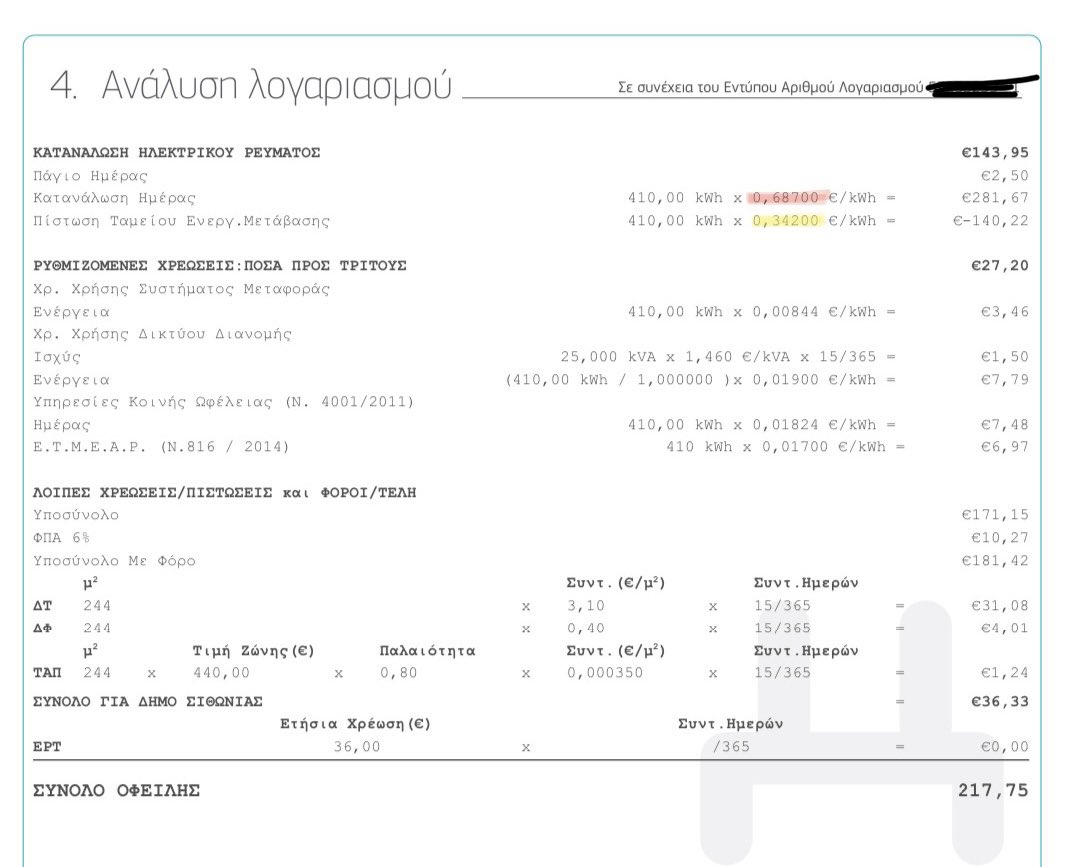Screen dimensions: 1068x867
Task: Click the coefficient 0,000350
Action: tap(605, 673)
